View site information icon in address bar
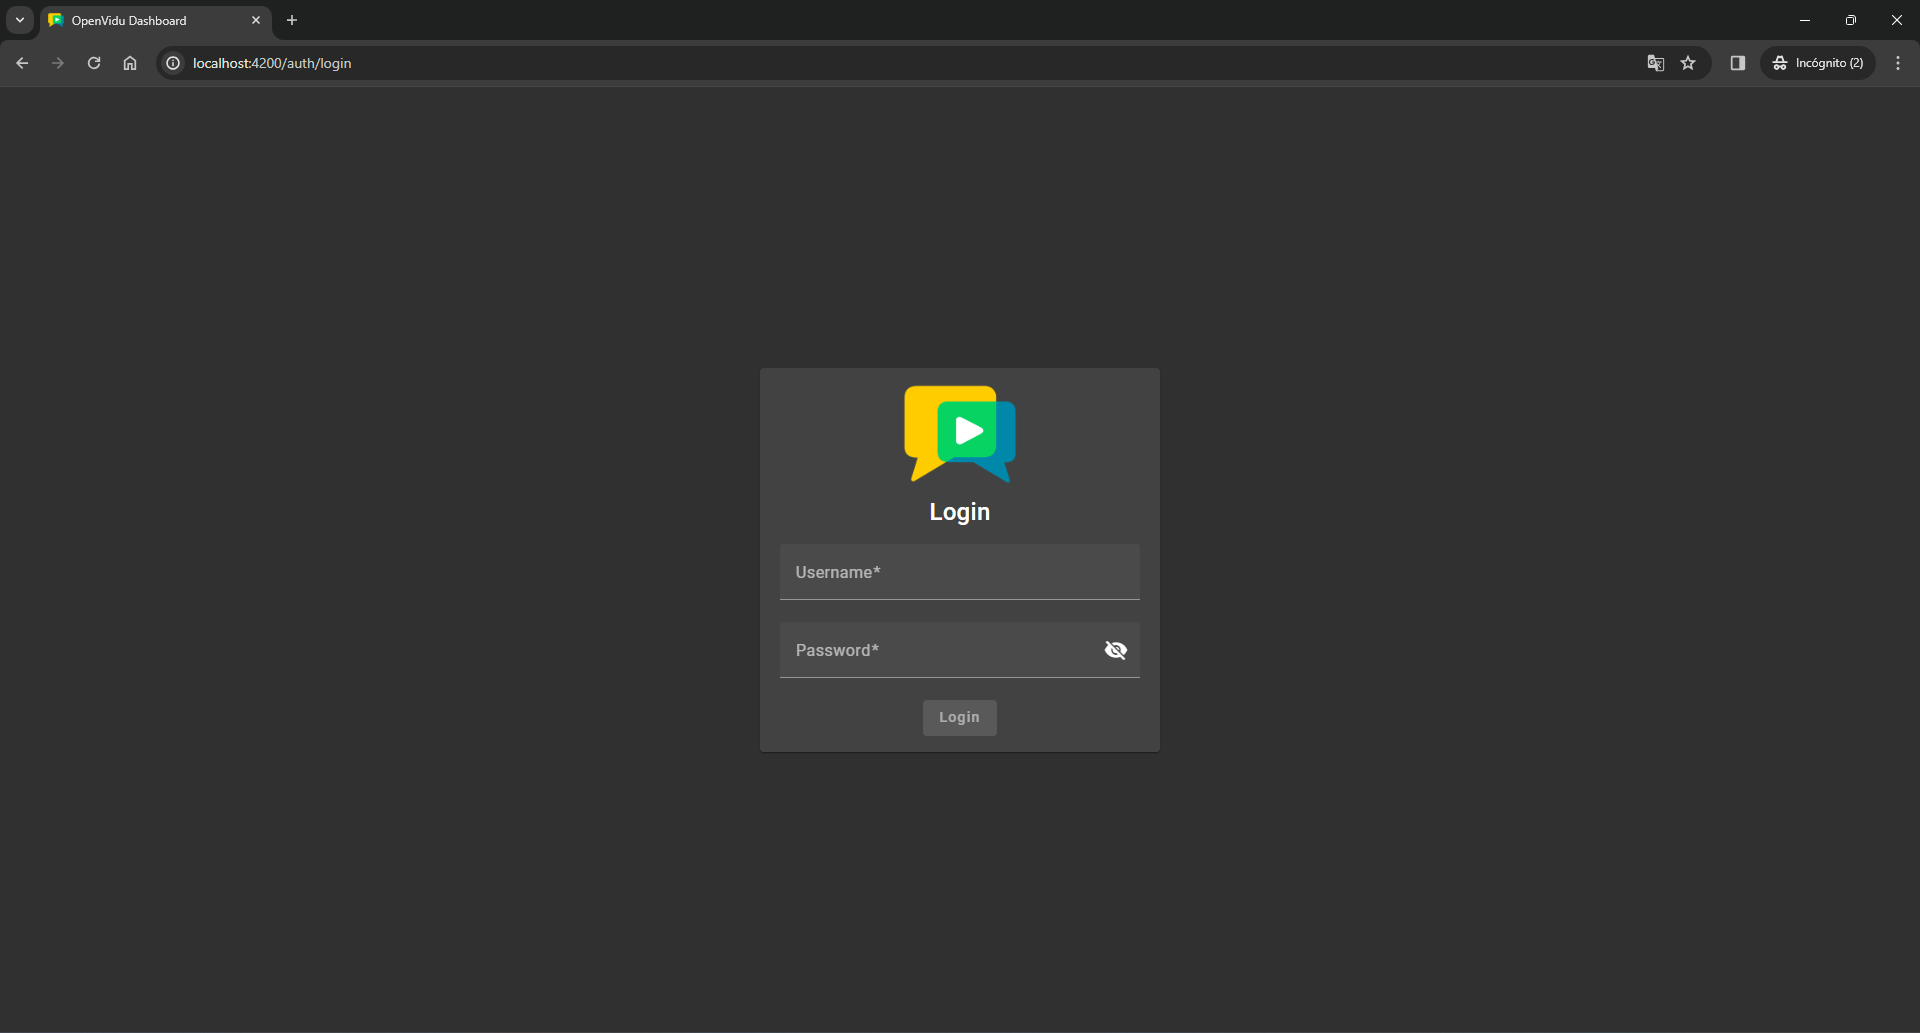1920x1033 pixels. tap(173, 63)
